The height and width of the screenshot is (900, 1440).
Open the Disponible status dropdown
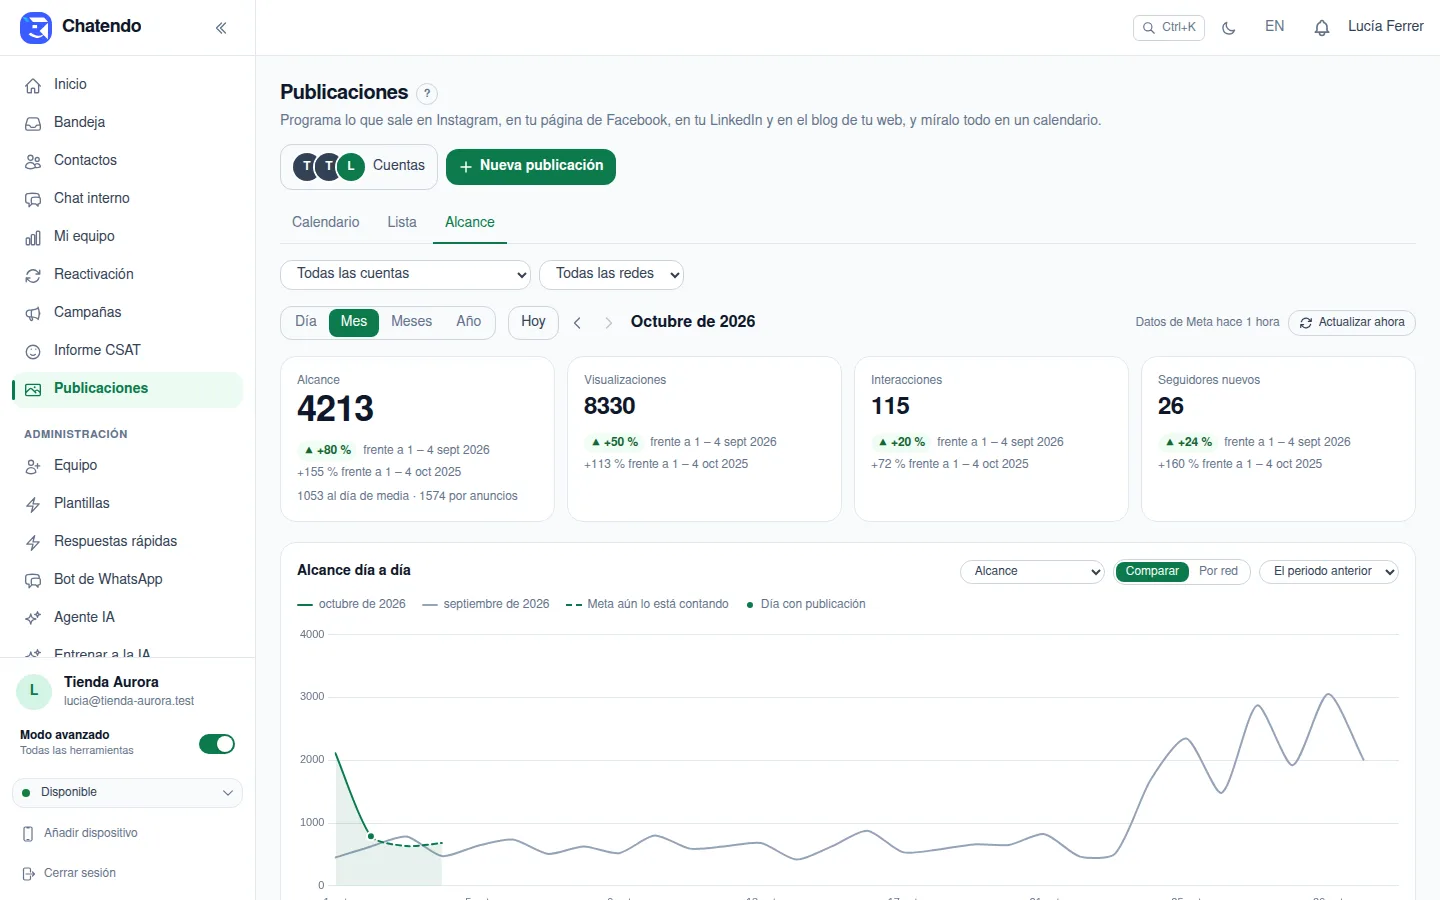pyautogui.click(x=127, y=793)
